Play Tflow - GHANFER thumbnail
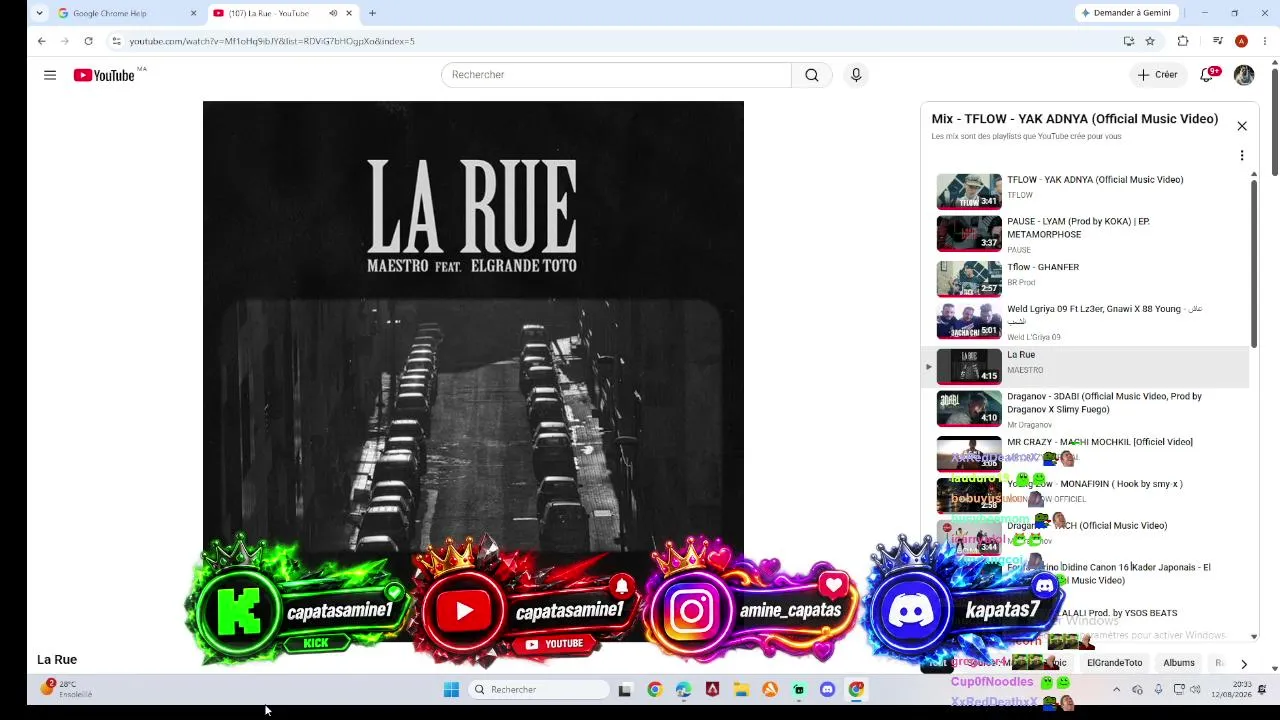Viewport: 1280px width, 720px height. pos(969,279)
